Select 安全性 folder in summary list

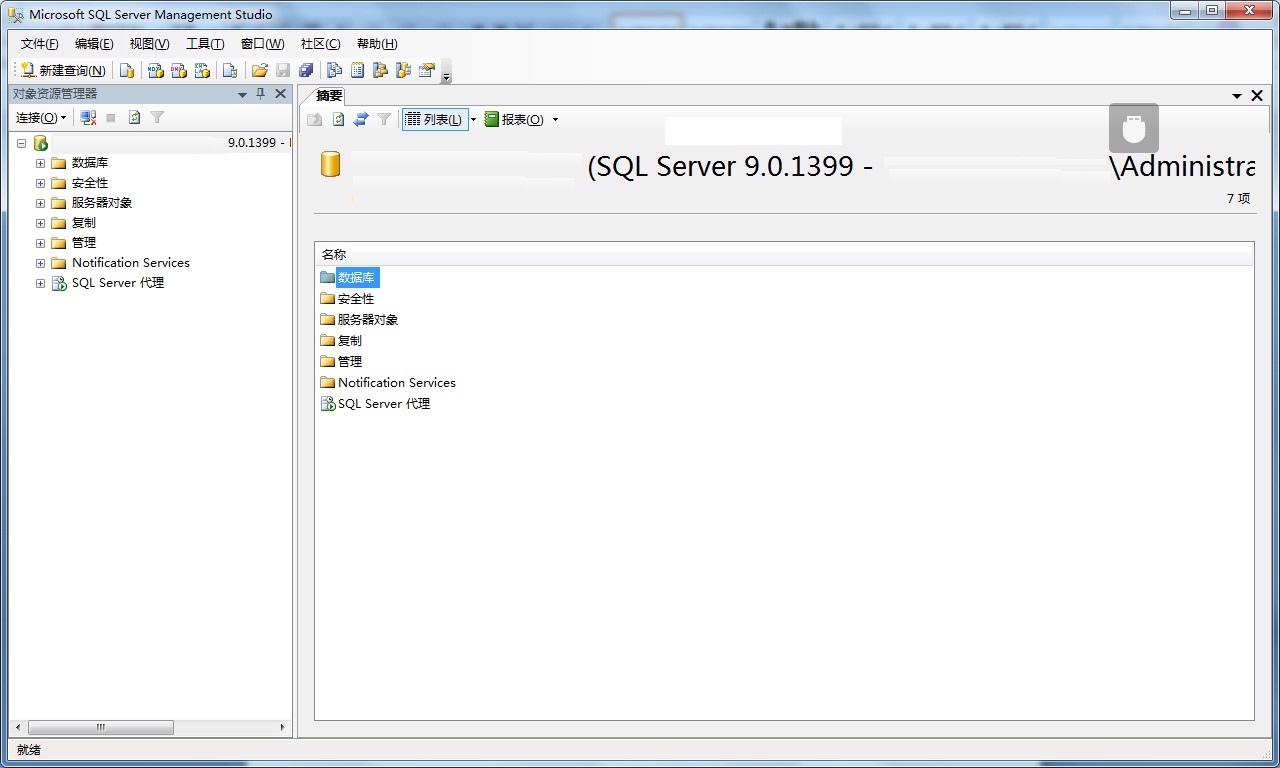[356, 299]
